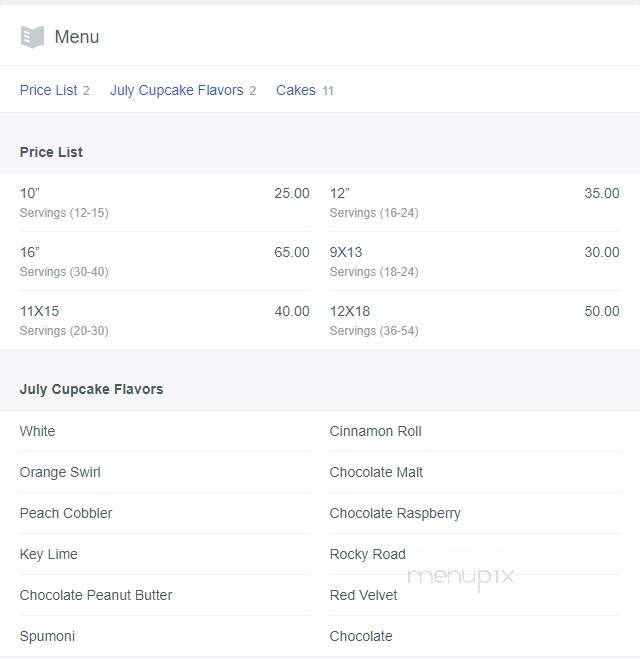The height and width of the screenshot is (659, 640).
Task: Pick the 9X13 sheet cake entry
Action: tap(474, 261)
